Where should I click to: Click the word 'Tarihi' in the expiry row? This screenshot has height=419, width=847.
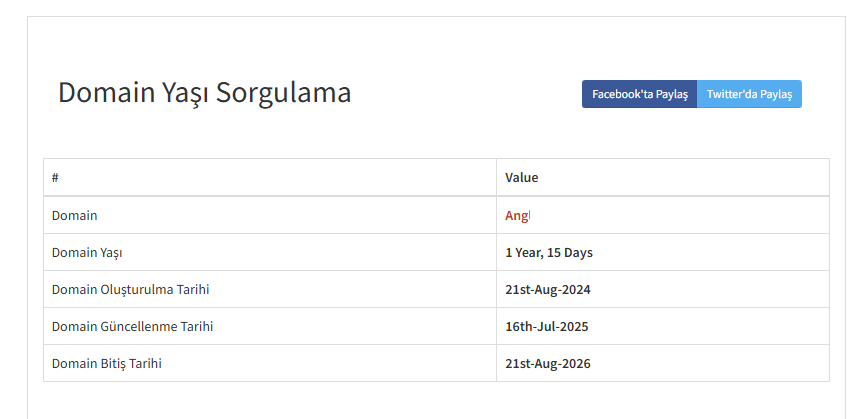point(145,364)
